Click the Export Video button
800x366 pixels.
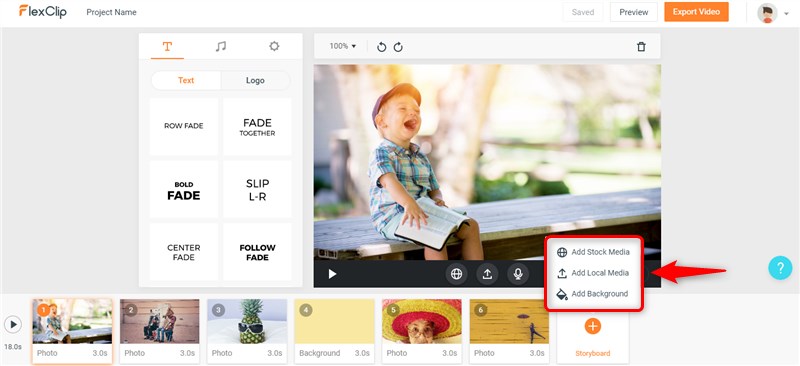pos(696,12)
